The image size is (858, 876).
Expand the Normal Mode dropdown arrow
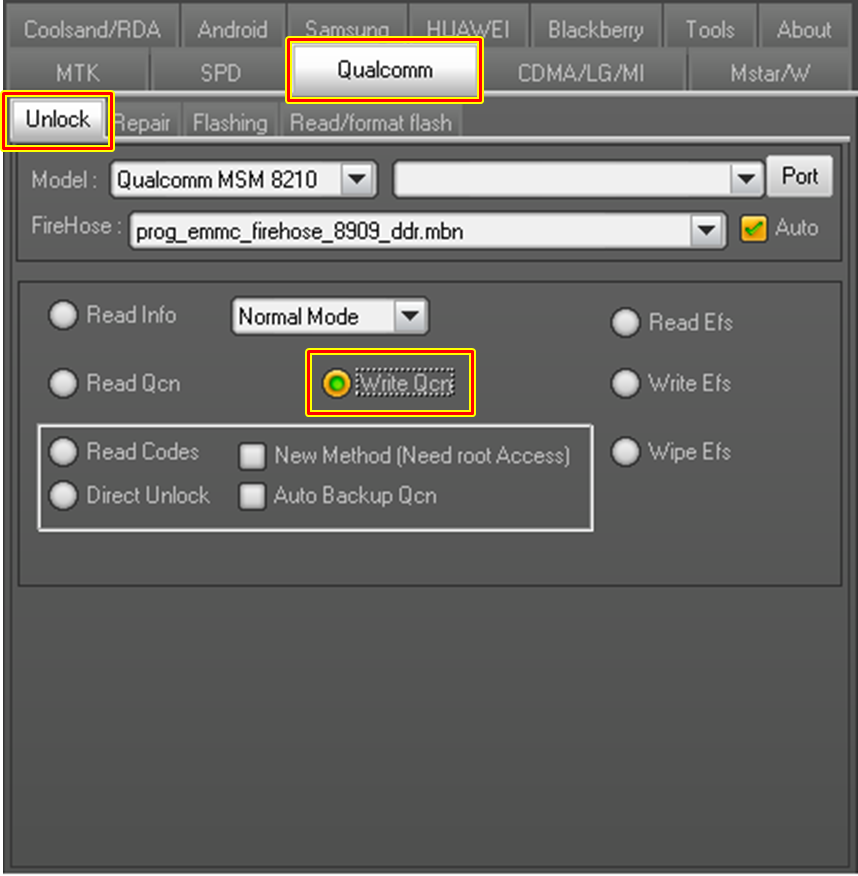point(410,316)
